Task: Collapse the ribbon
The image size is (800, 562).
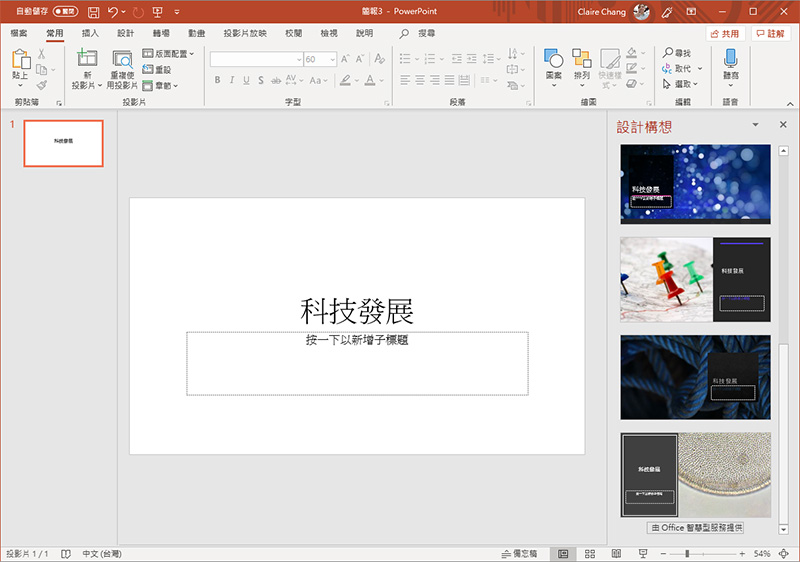Action: 790,104
